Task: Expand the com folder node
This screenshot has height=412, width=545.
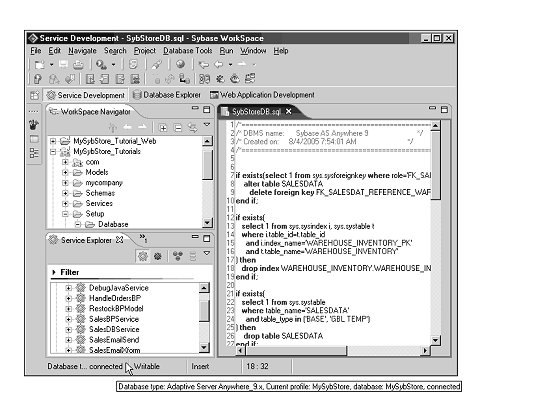Action: (x=65, y=162)
